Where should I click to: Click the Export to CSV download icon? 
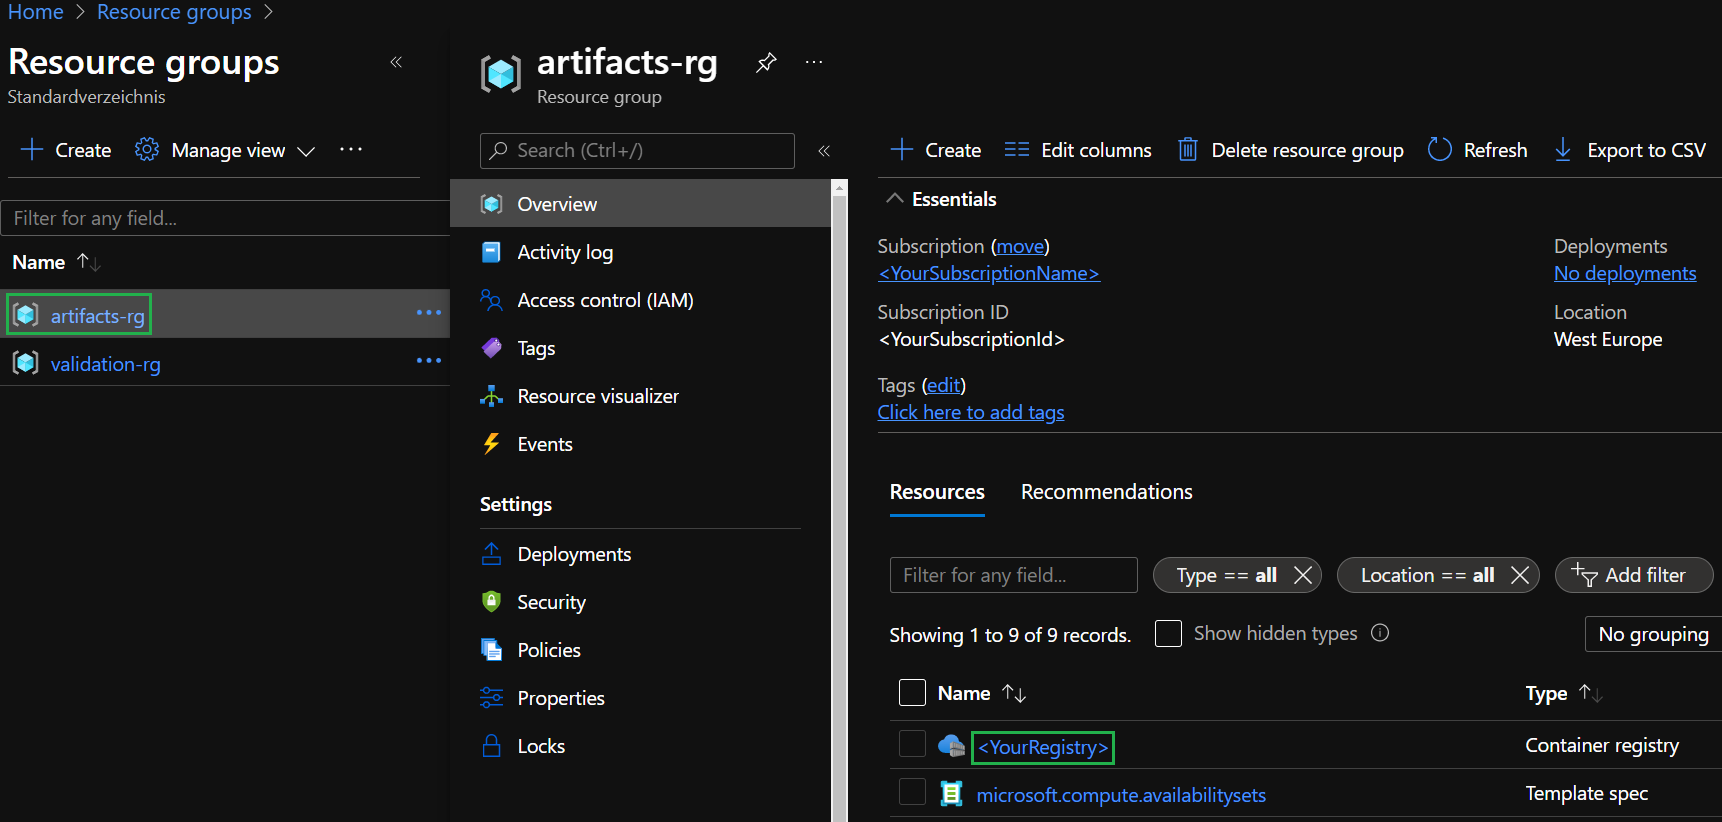[x=1562, y=150]
